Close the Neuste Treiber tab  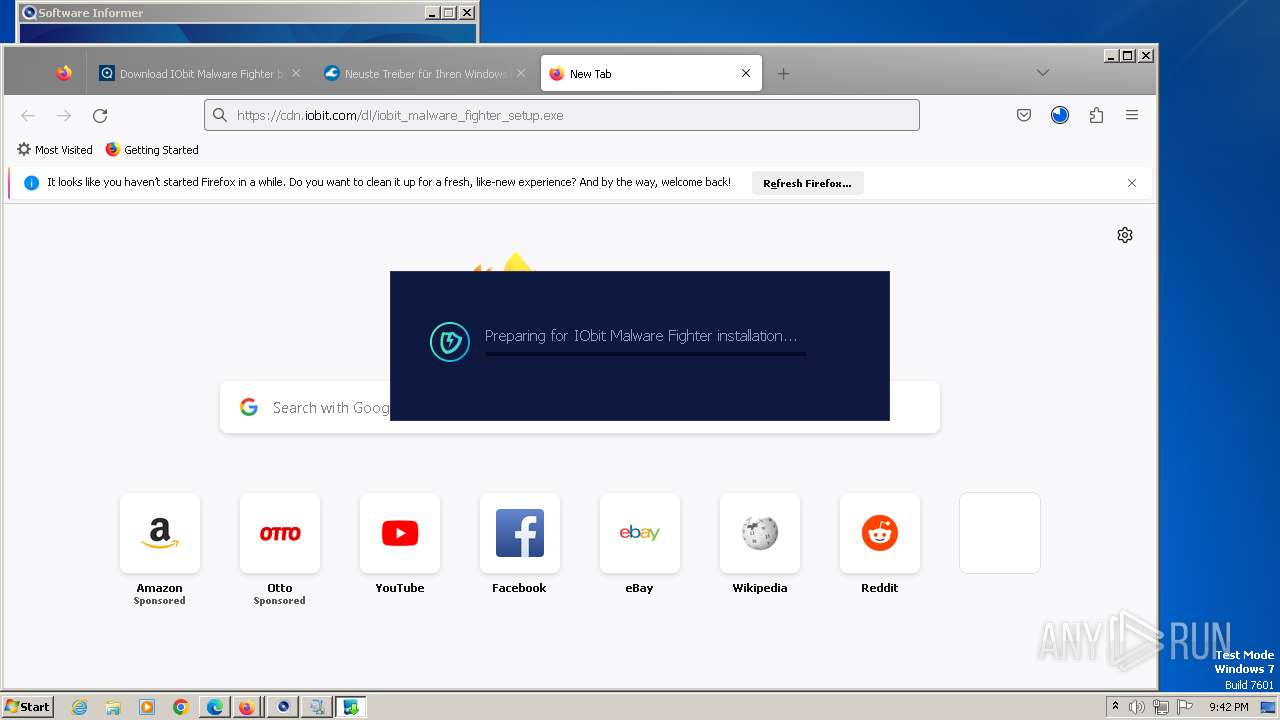pyautogui.click(x=520, y=73)
